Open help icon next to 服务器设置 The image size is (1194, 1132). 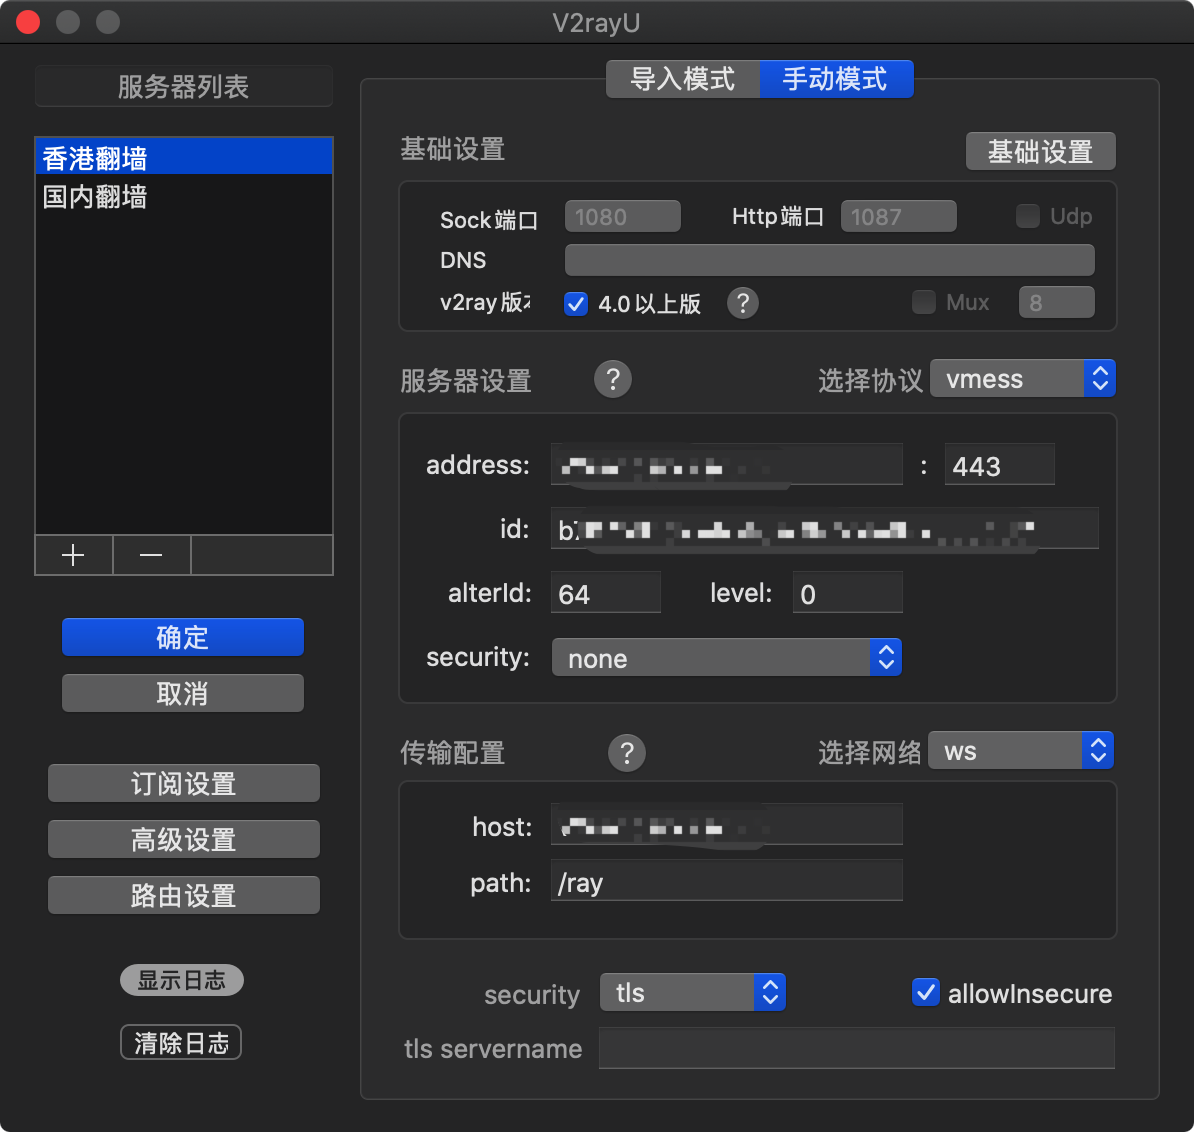[x=613, y=379]
